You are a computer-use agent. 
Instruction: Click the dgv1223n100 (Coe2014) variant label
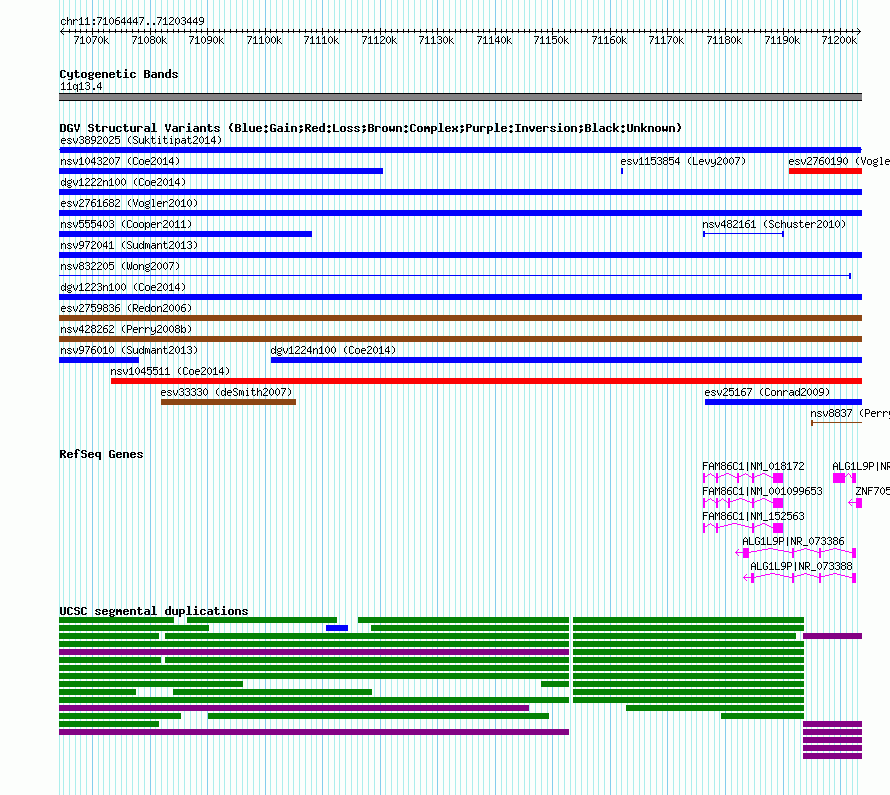click(123, 287)
